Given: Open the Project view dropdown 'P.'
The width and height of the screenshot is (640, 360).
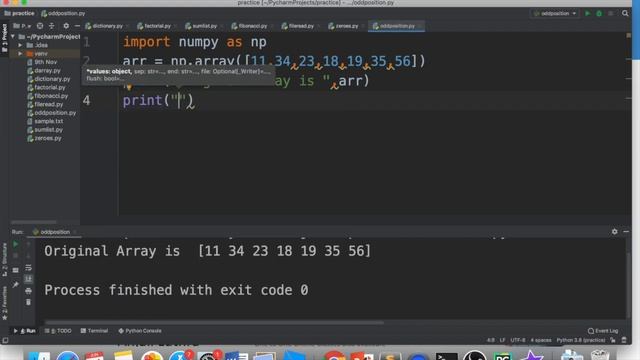Looking at the screenshot, I should tap(22, 26).
